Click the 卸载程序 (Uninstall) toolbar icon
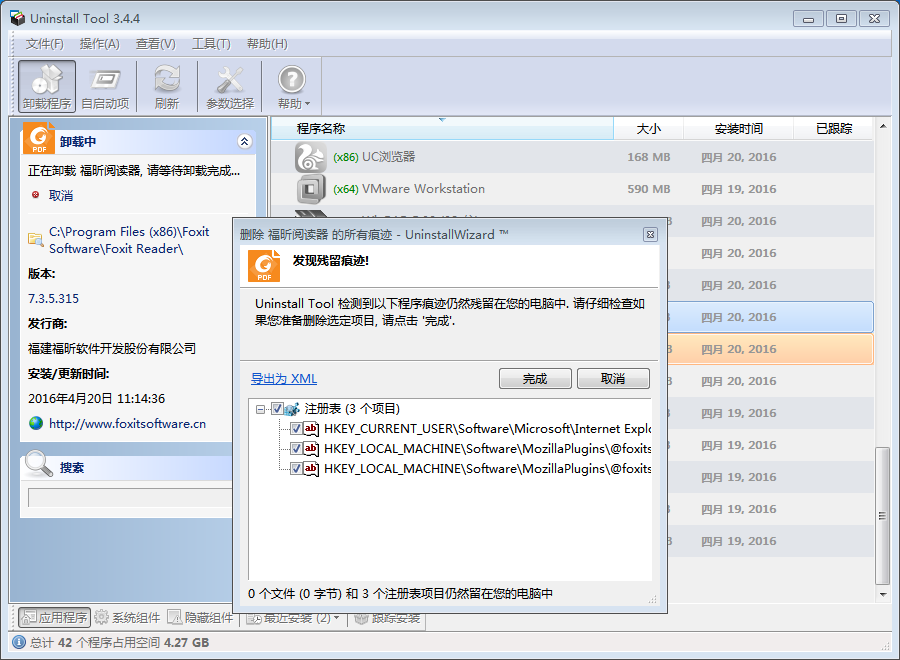The image size is (900, 660). pyautogui.click(x=47, y=86)
